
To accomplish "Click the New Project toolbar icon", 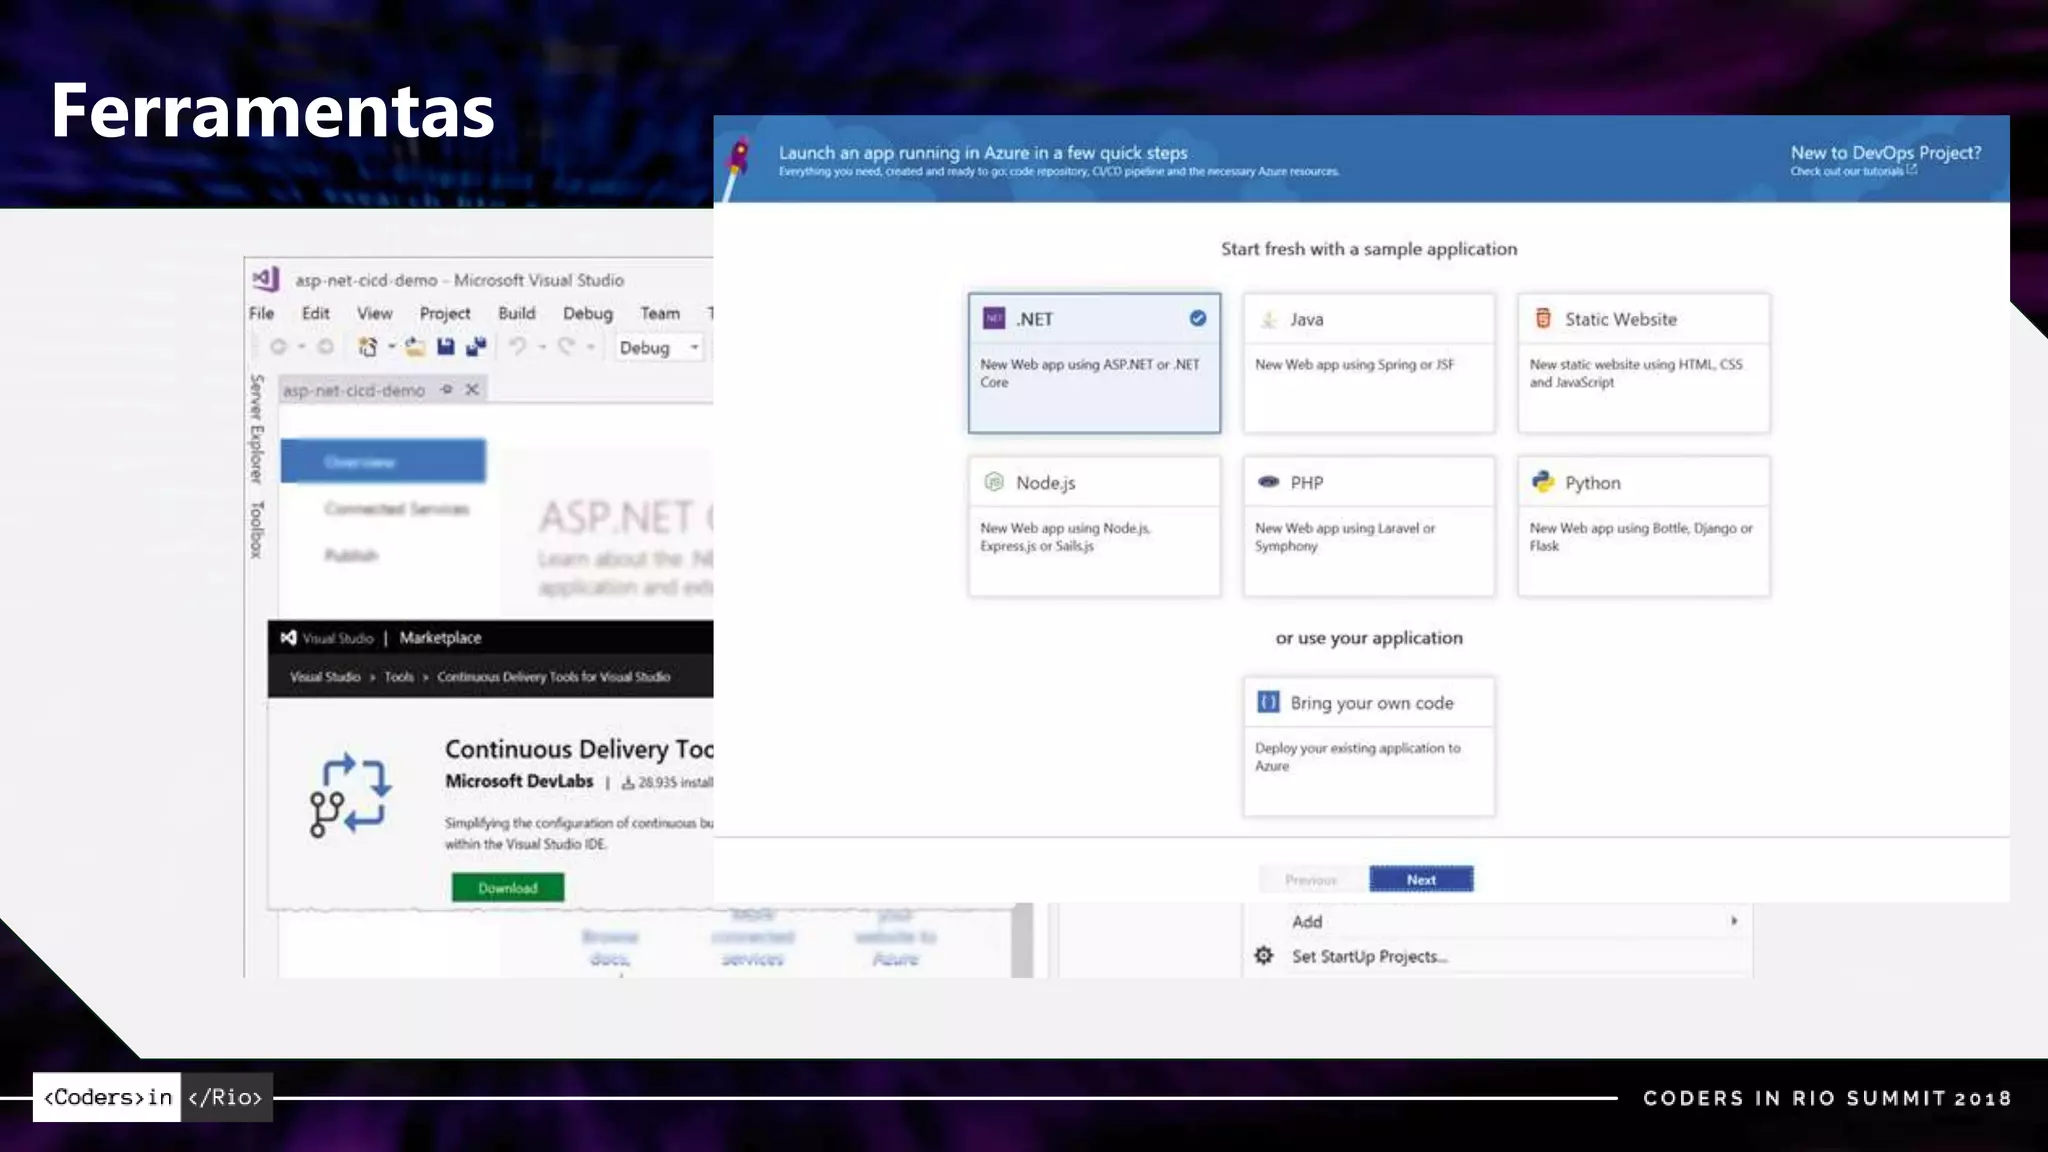I will pos(368,347).
